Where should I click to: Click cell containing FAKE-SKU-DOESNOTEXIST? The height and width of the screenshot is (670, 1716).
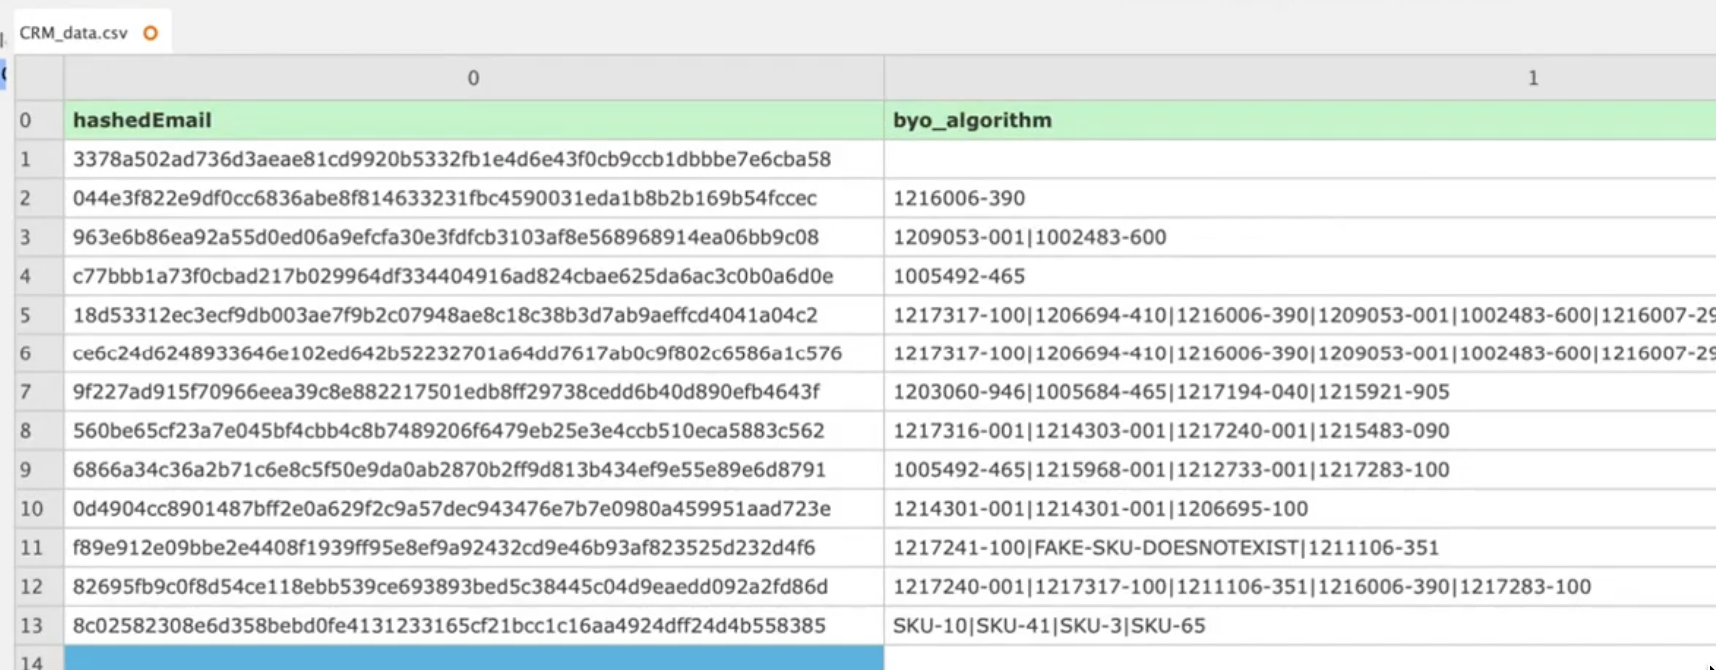point(1300,548)
